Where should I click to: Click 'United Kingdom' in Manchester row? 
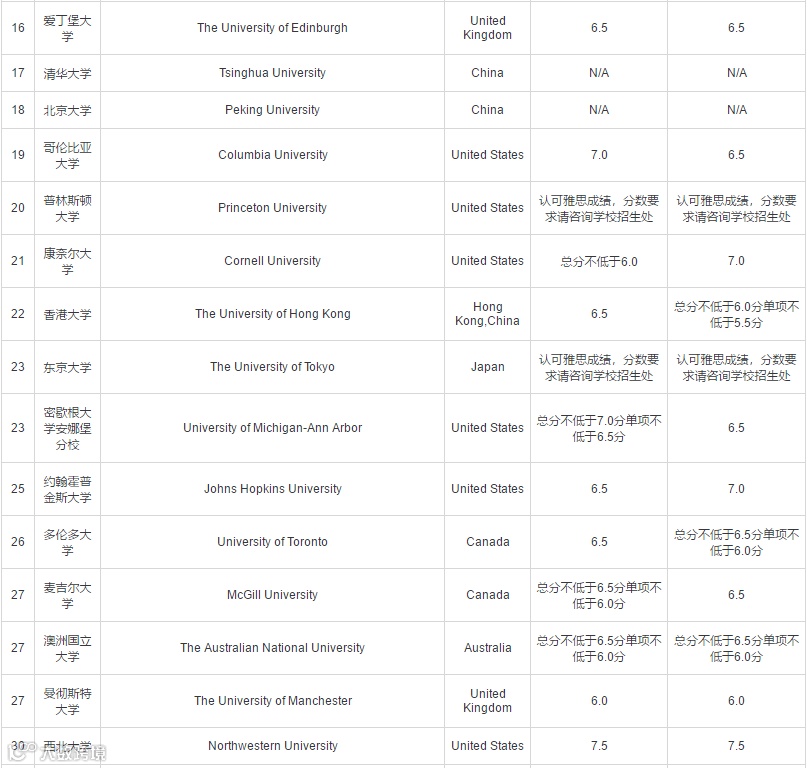pyautogui.click(x=488, y=701)
